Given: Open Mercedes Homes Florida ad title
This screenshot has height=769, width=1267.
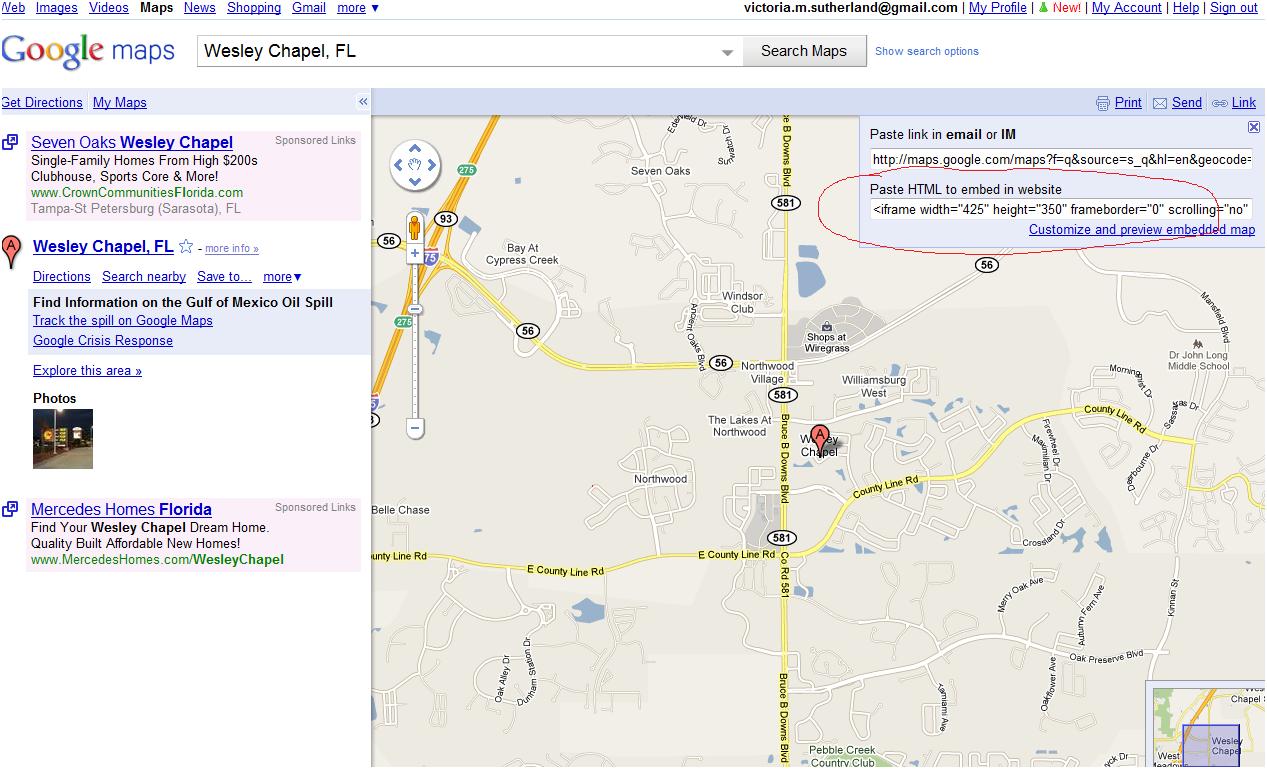Looking at the screenshot, I should coord(121,509).
